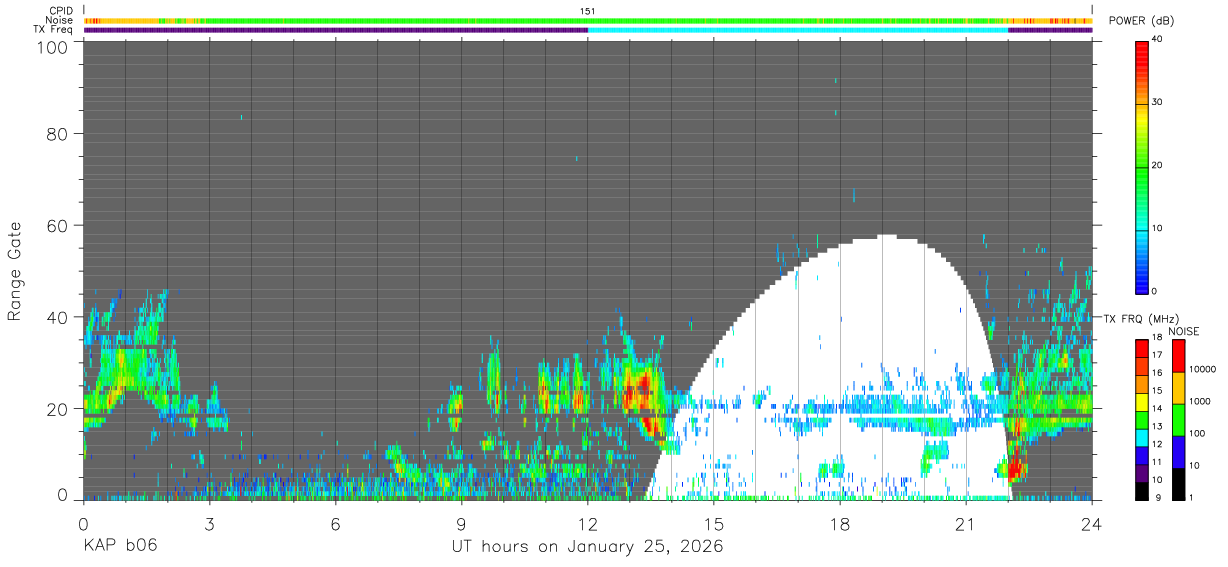Click the UT hours on January 25, 2026 title
Image resolution: width=1228 pixels, height=567 pixels.
(x=588, y=547)
